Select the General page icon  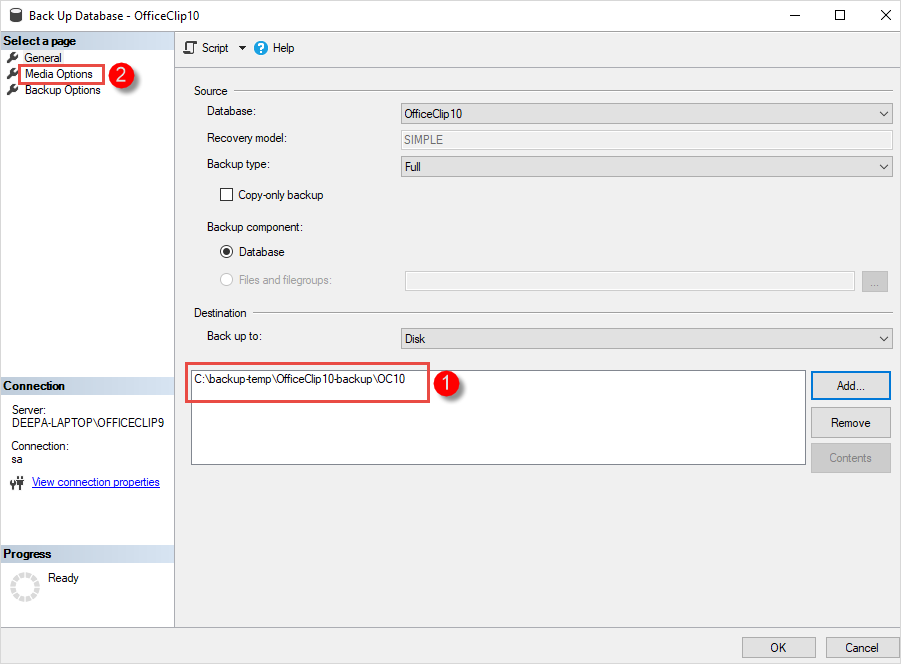pos(13,57)
